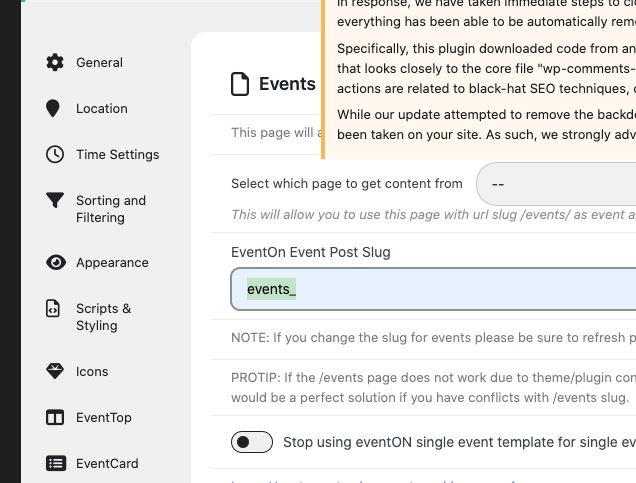Click the black-hat SEO notice paragraph
Screen dimensions: 636x483
(486, 69)
